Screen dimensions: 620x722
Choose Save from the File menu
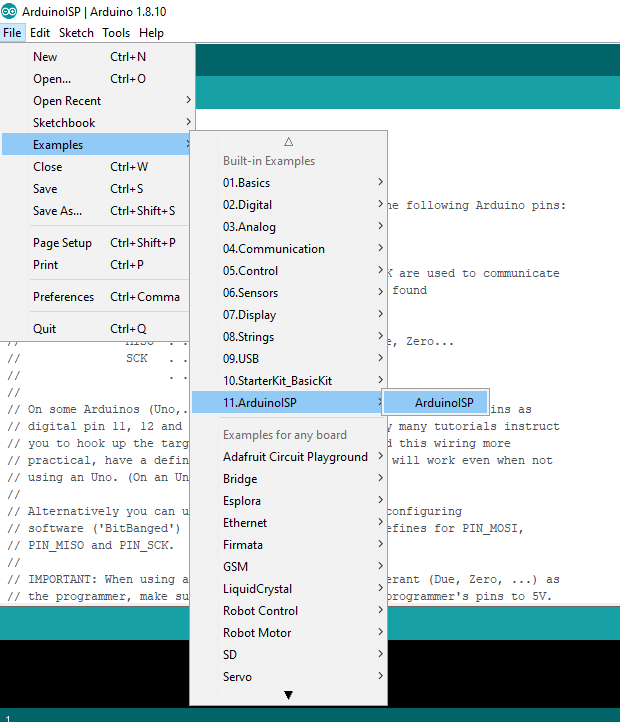click(96, 189)
